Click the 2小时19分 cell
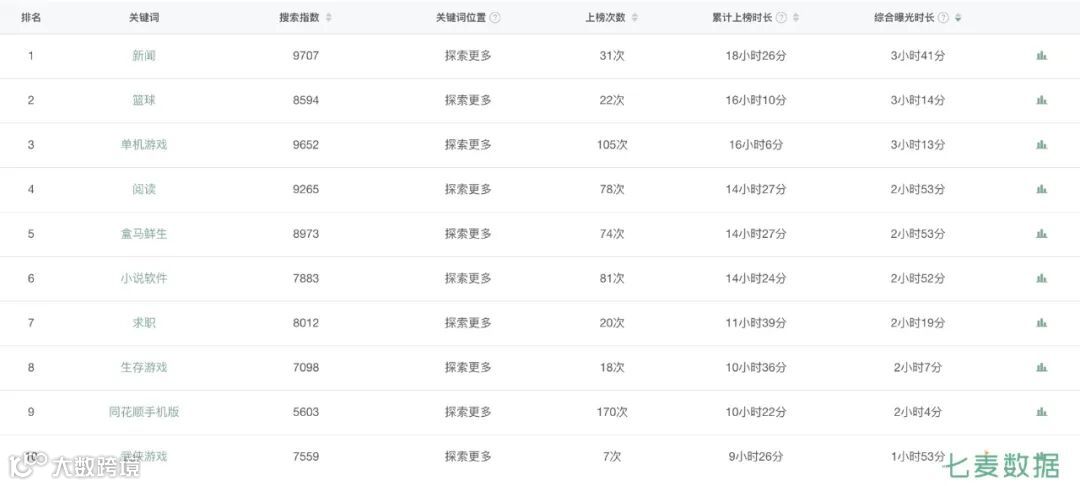Image resolution: width=1080 pixels, height=486 pixels. click(x=917, y=323)
